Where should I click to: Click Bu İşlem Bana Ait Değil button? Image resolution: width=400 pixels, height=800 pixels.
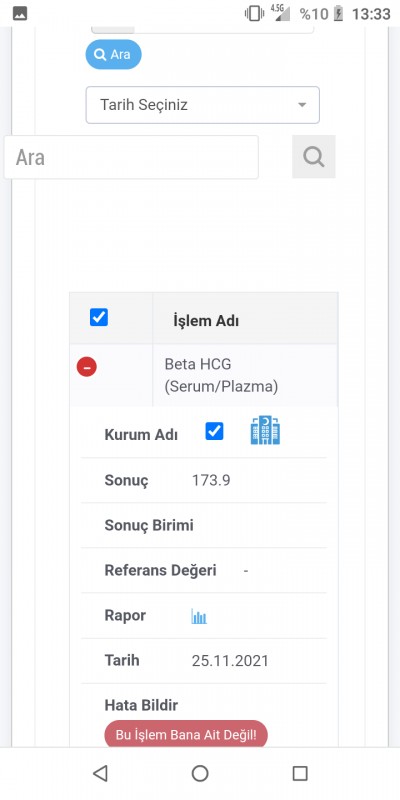[x=186, y=735]
